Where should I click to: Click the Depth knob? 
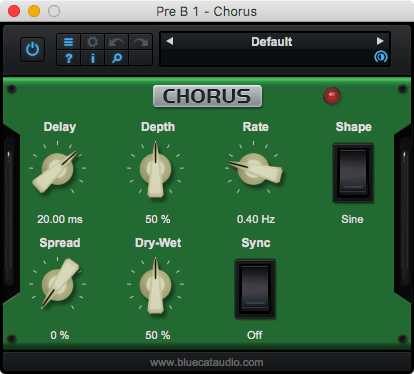pos(155,169)
